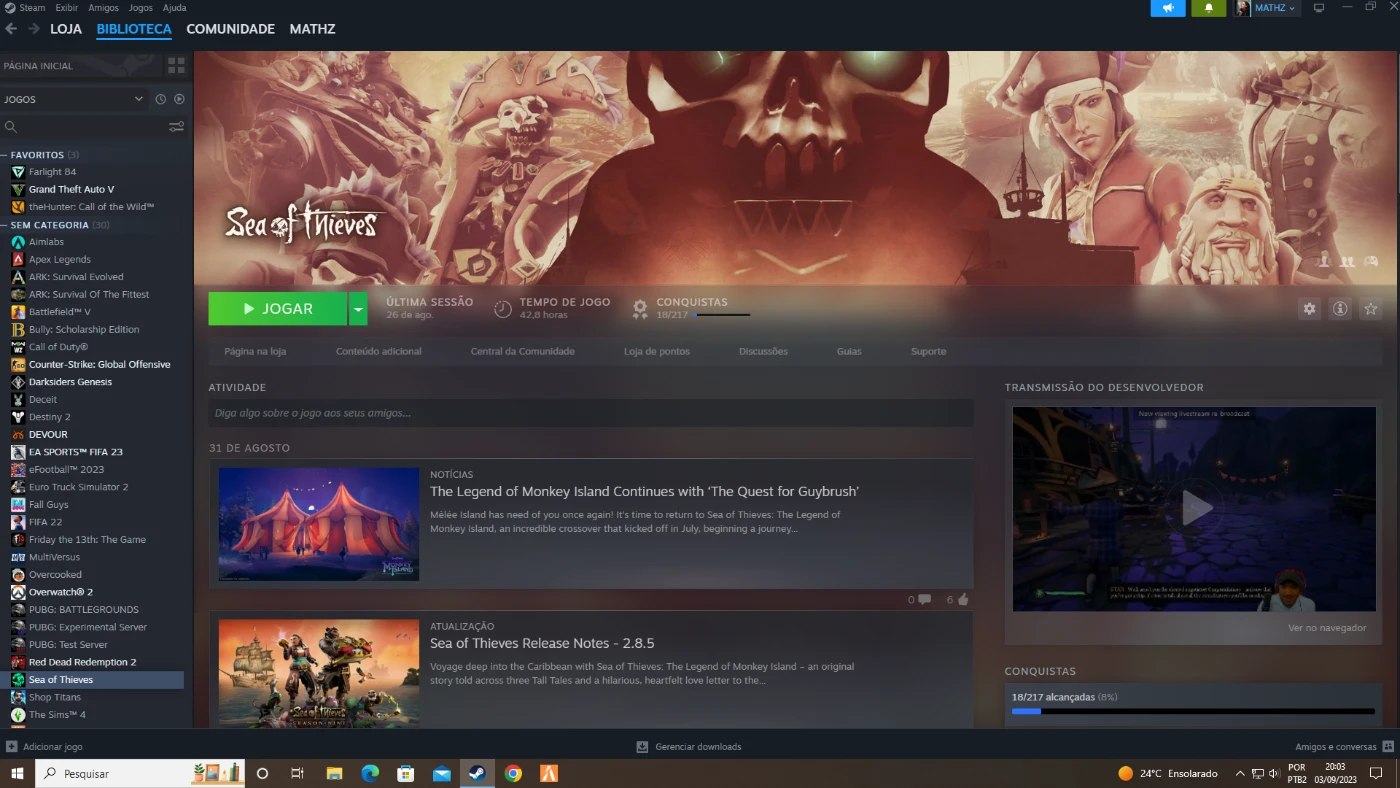Add Sea of Thieves to favorites star
The height and width of the screenshot is (788, 1400).
point(1371,309)
